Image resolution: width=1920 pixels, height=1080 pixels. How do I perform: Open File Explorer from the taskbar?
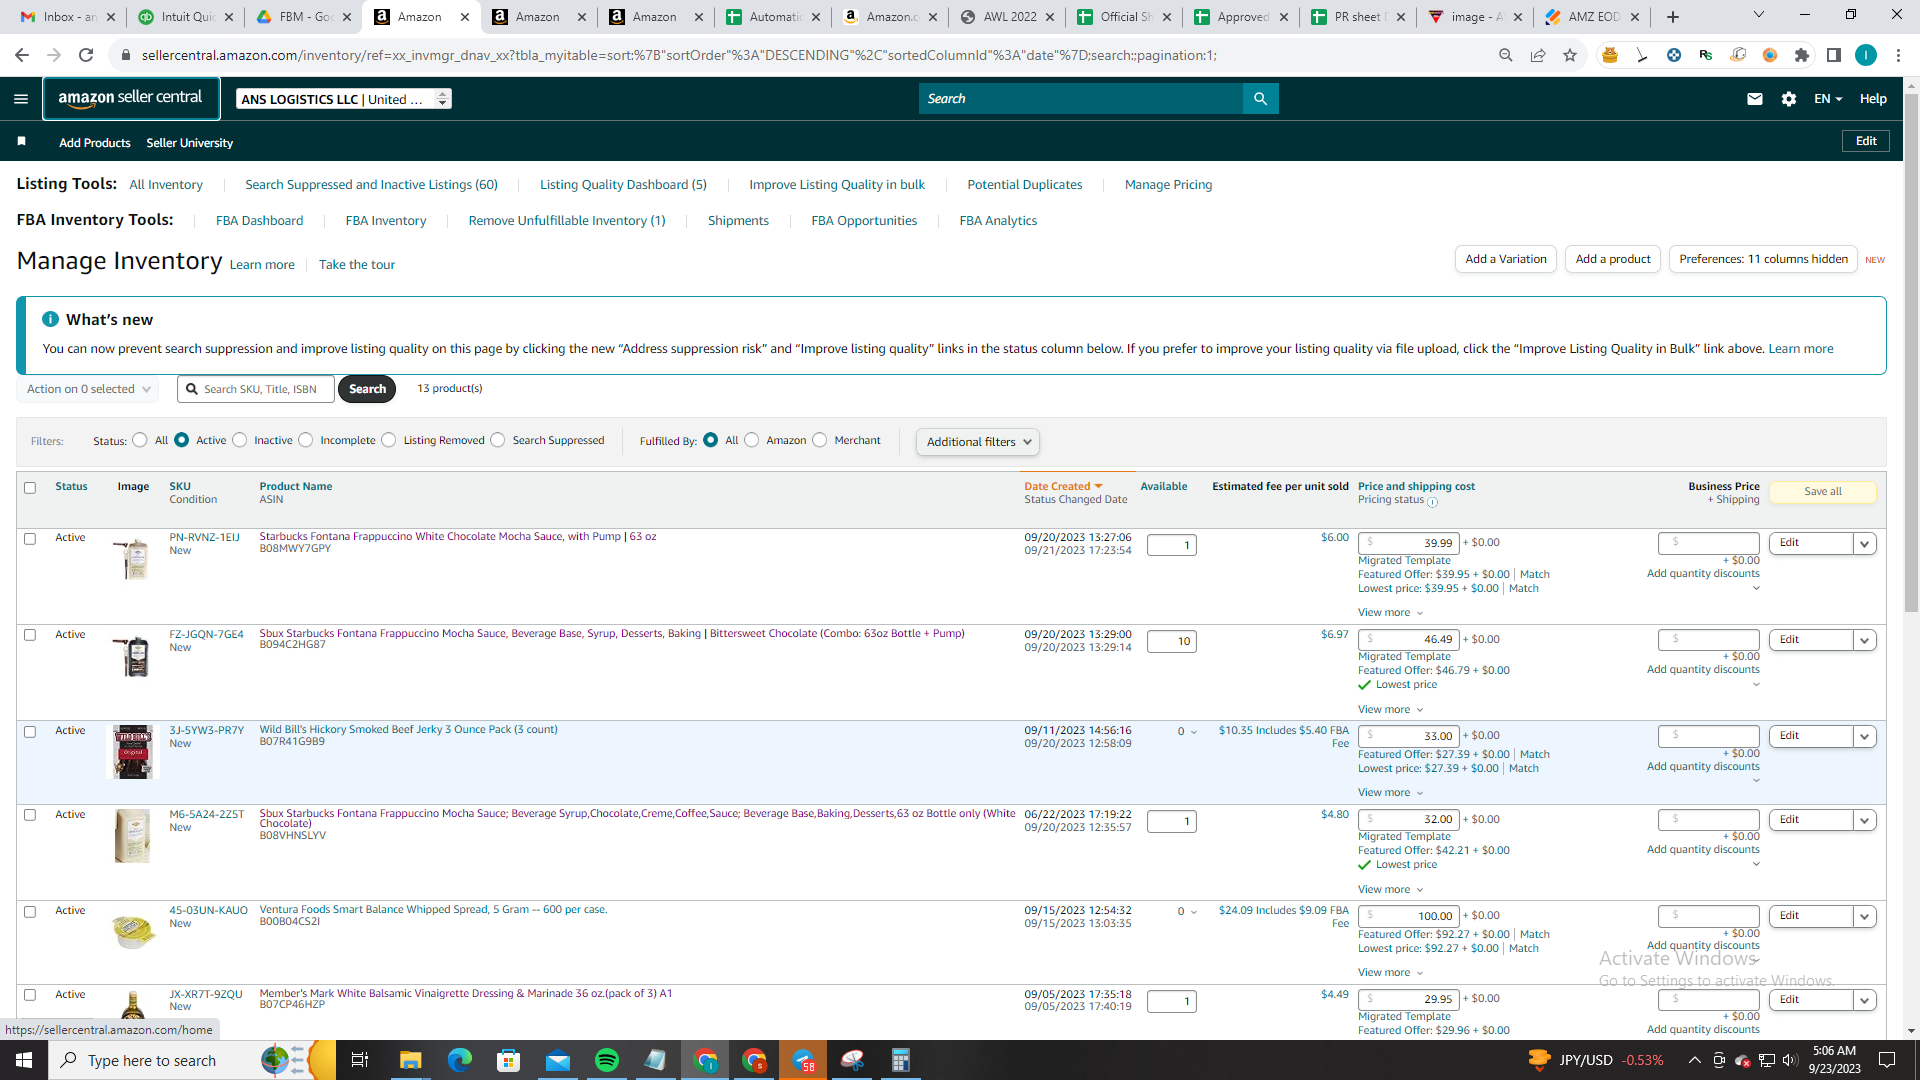click(x=410, y=1060)
